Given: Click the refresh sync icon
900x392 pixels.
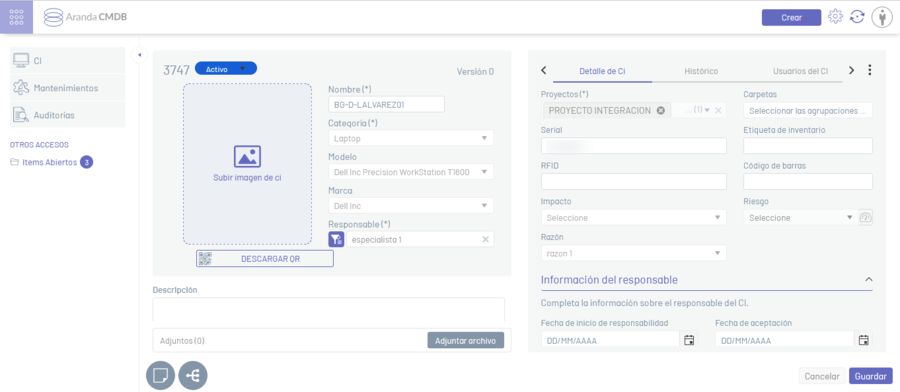Looking at the screenshot, I should tap(857, 17).
